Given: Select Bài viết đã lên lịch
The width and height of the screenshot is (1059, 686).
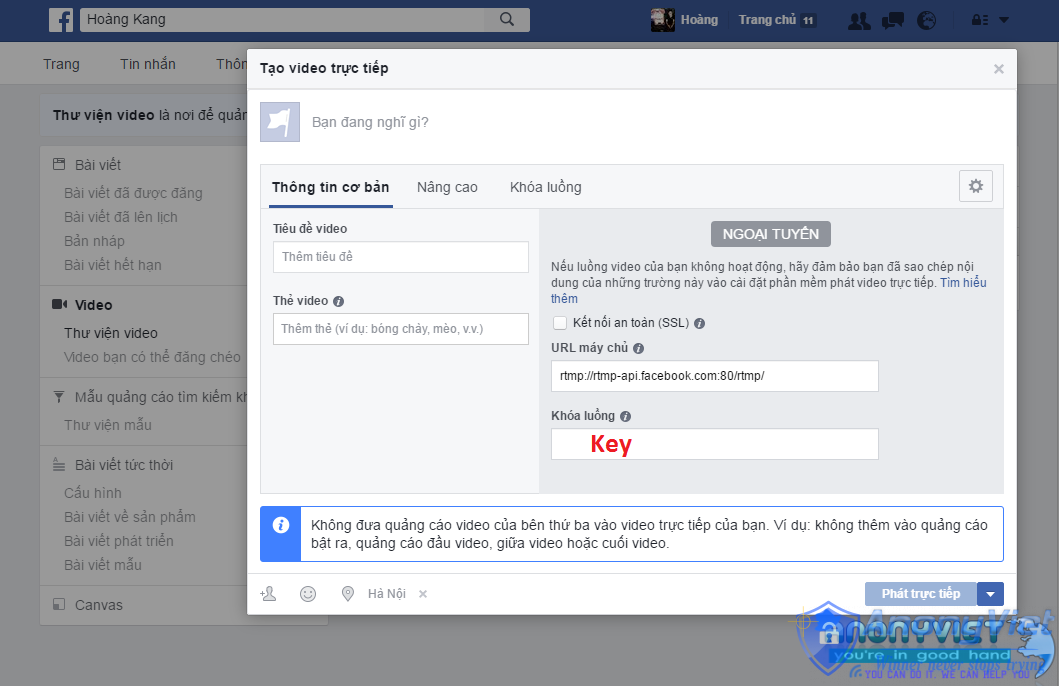Looking at the screenshot, I should [121, 217].
